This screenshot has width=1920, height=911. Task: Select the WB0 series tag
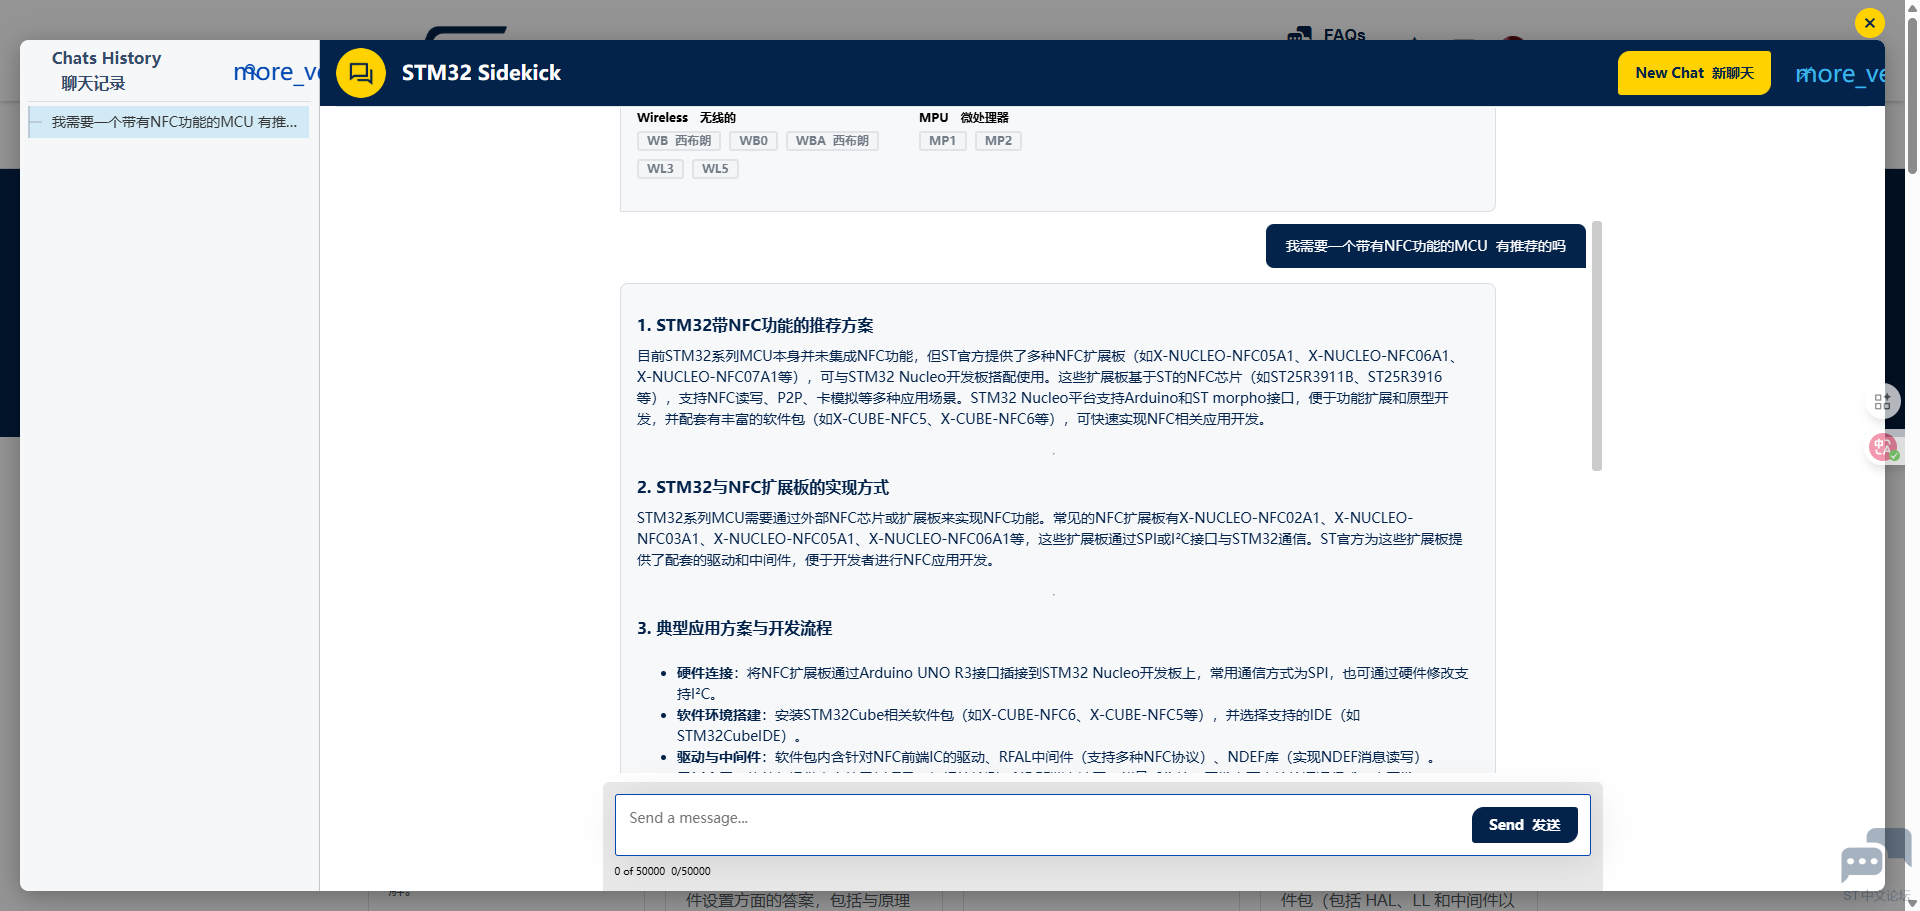point(753,141)
